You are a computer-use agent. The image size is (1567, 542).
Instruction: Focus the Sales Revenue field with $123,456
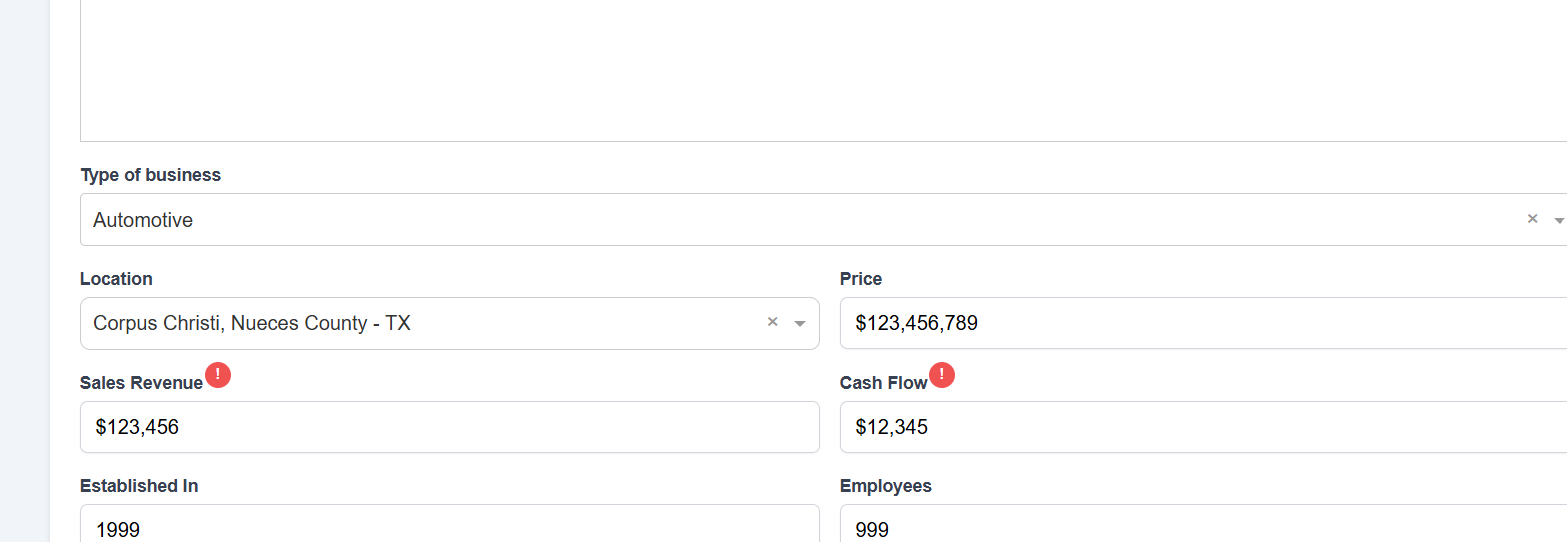pos(450,427)
